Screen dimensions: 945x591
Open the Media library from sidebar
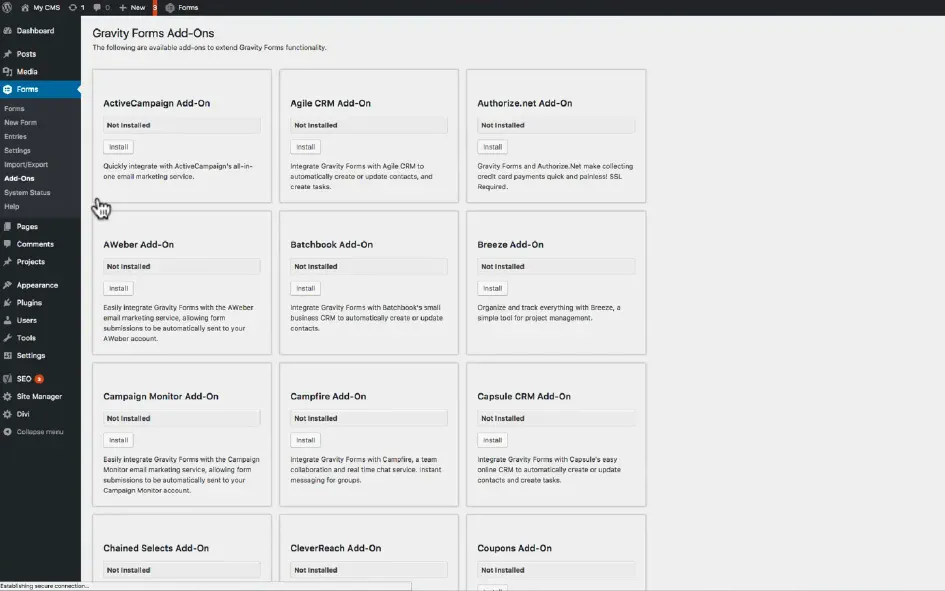[27, 72]
